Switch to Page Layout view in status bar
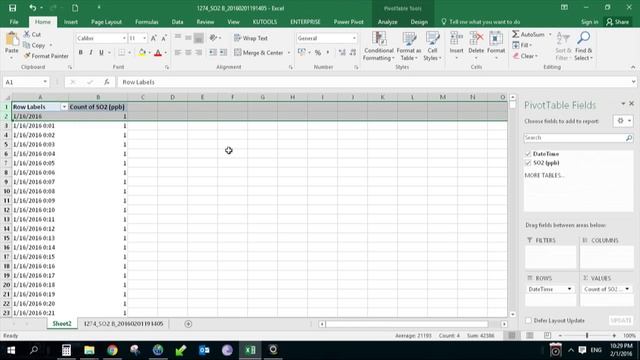This screenshot has height=360, width=640. [530, 336]
